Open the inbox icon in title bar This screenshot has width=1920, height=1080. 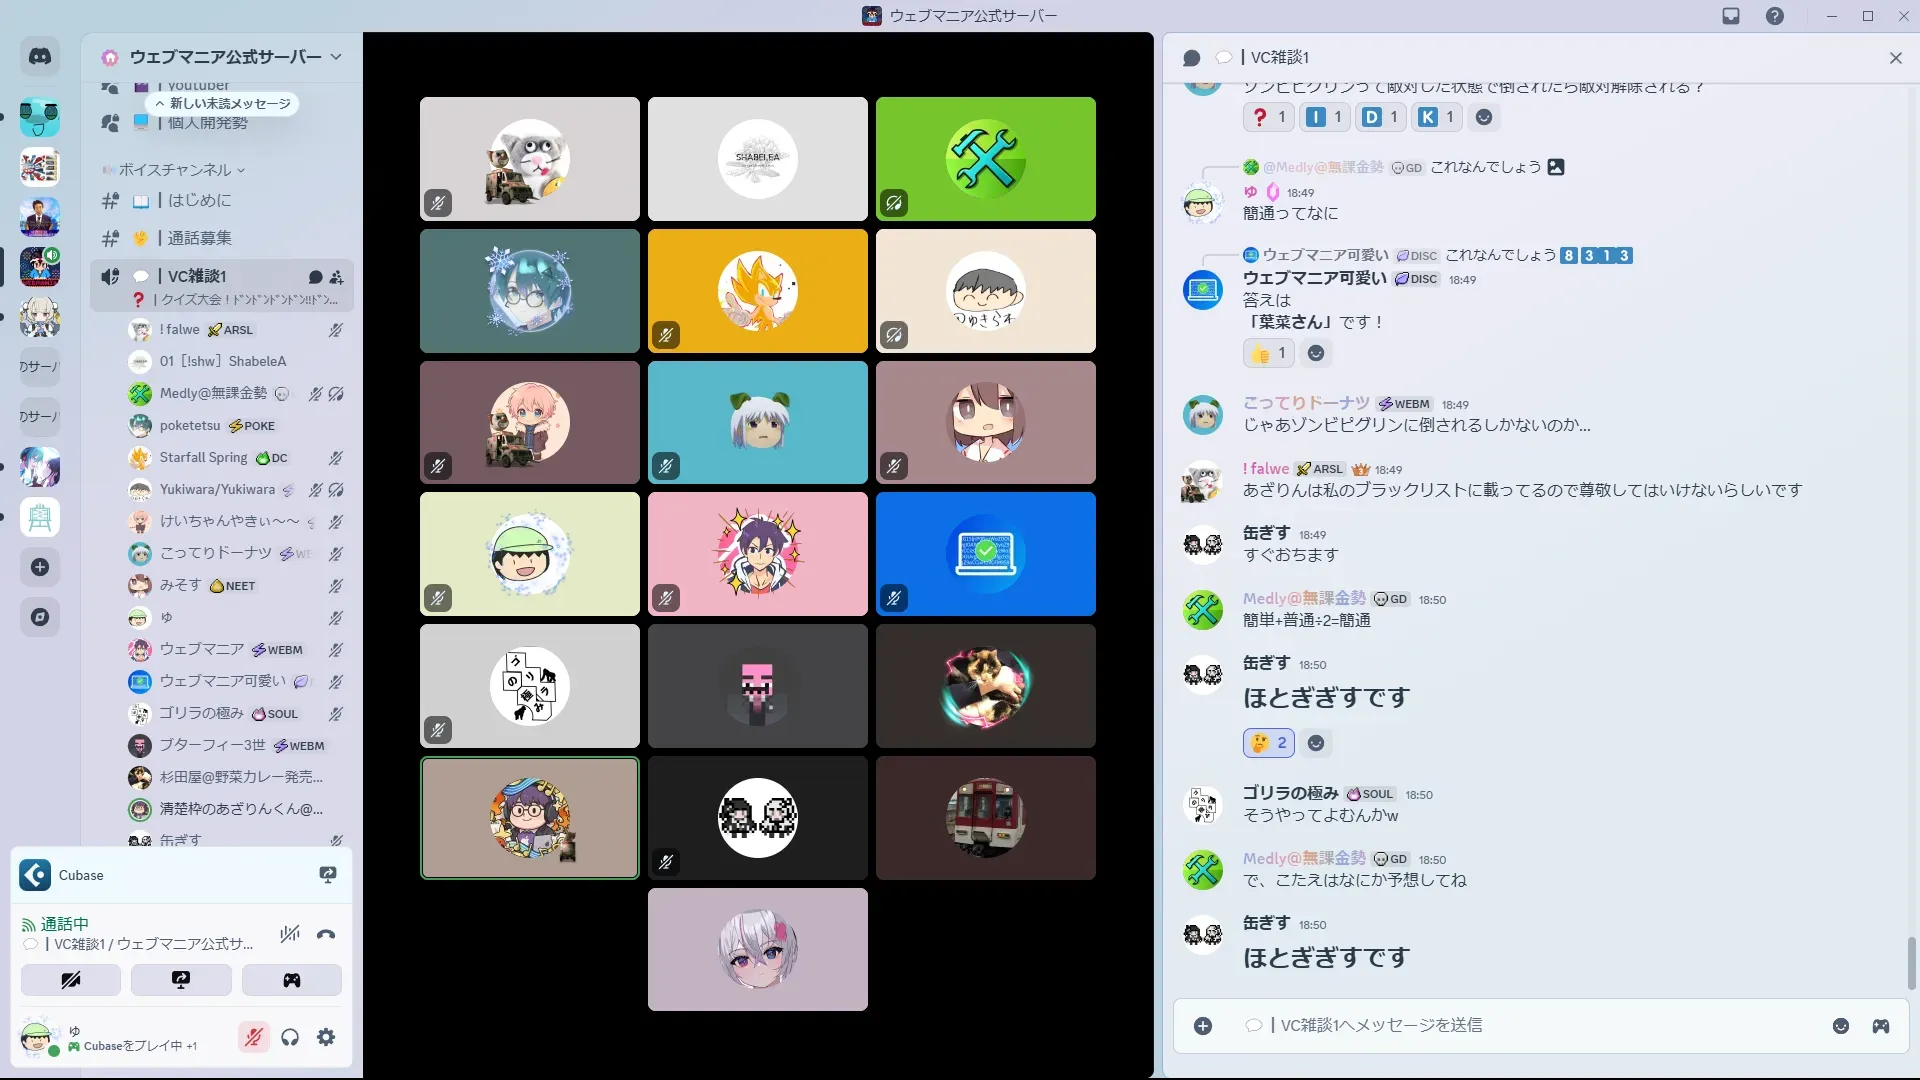pos(1731,16)
